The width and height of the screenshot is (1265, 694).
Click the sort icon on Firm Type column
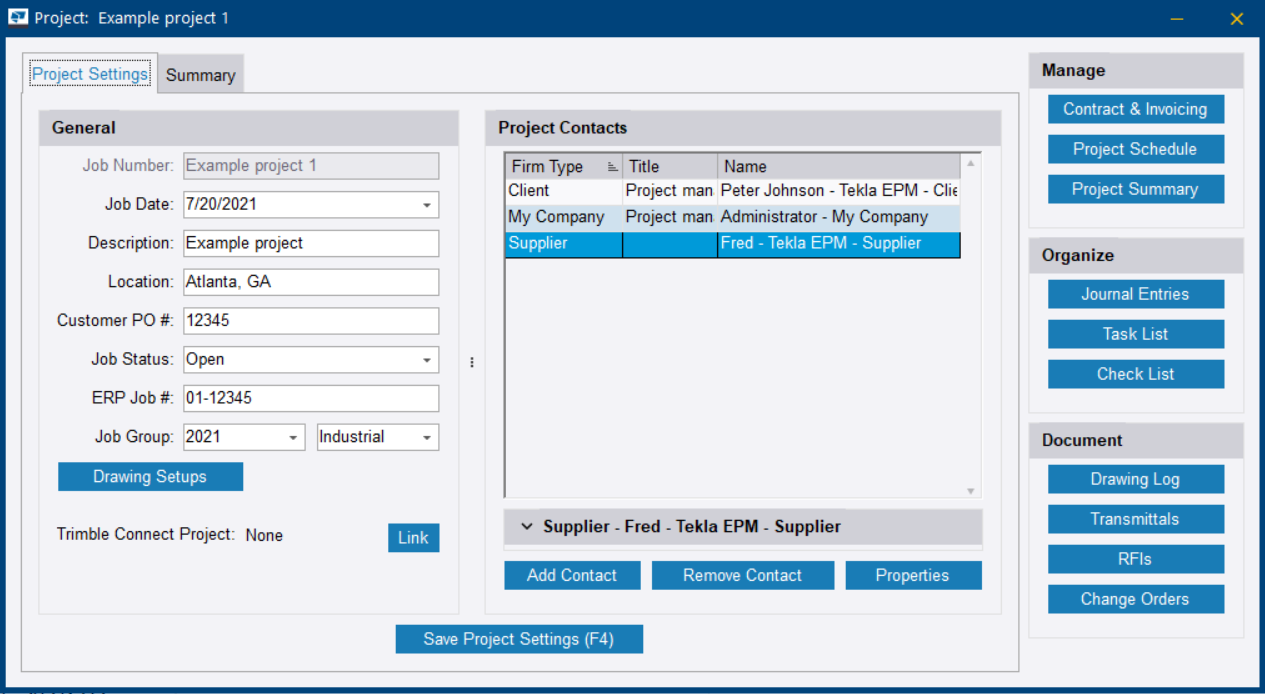(611, 166)
